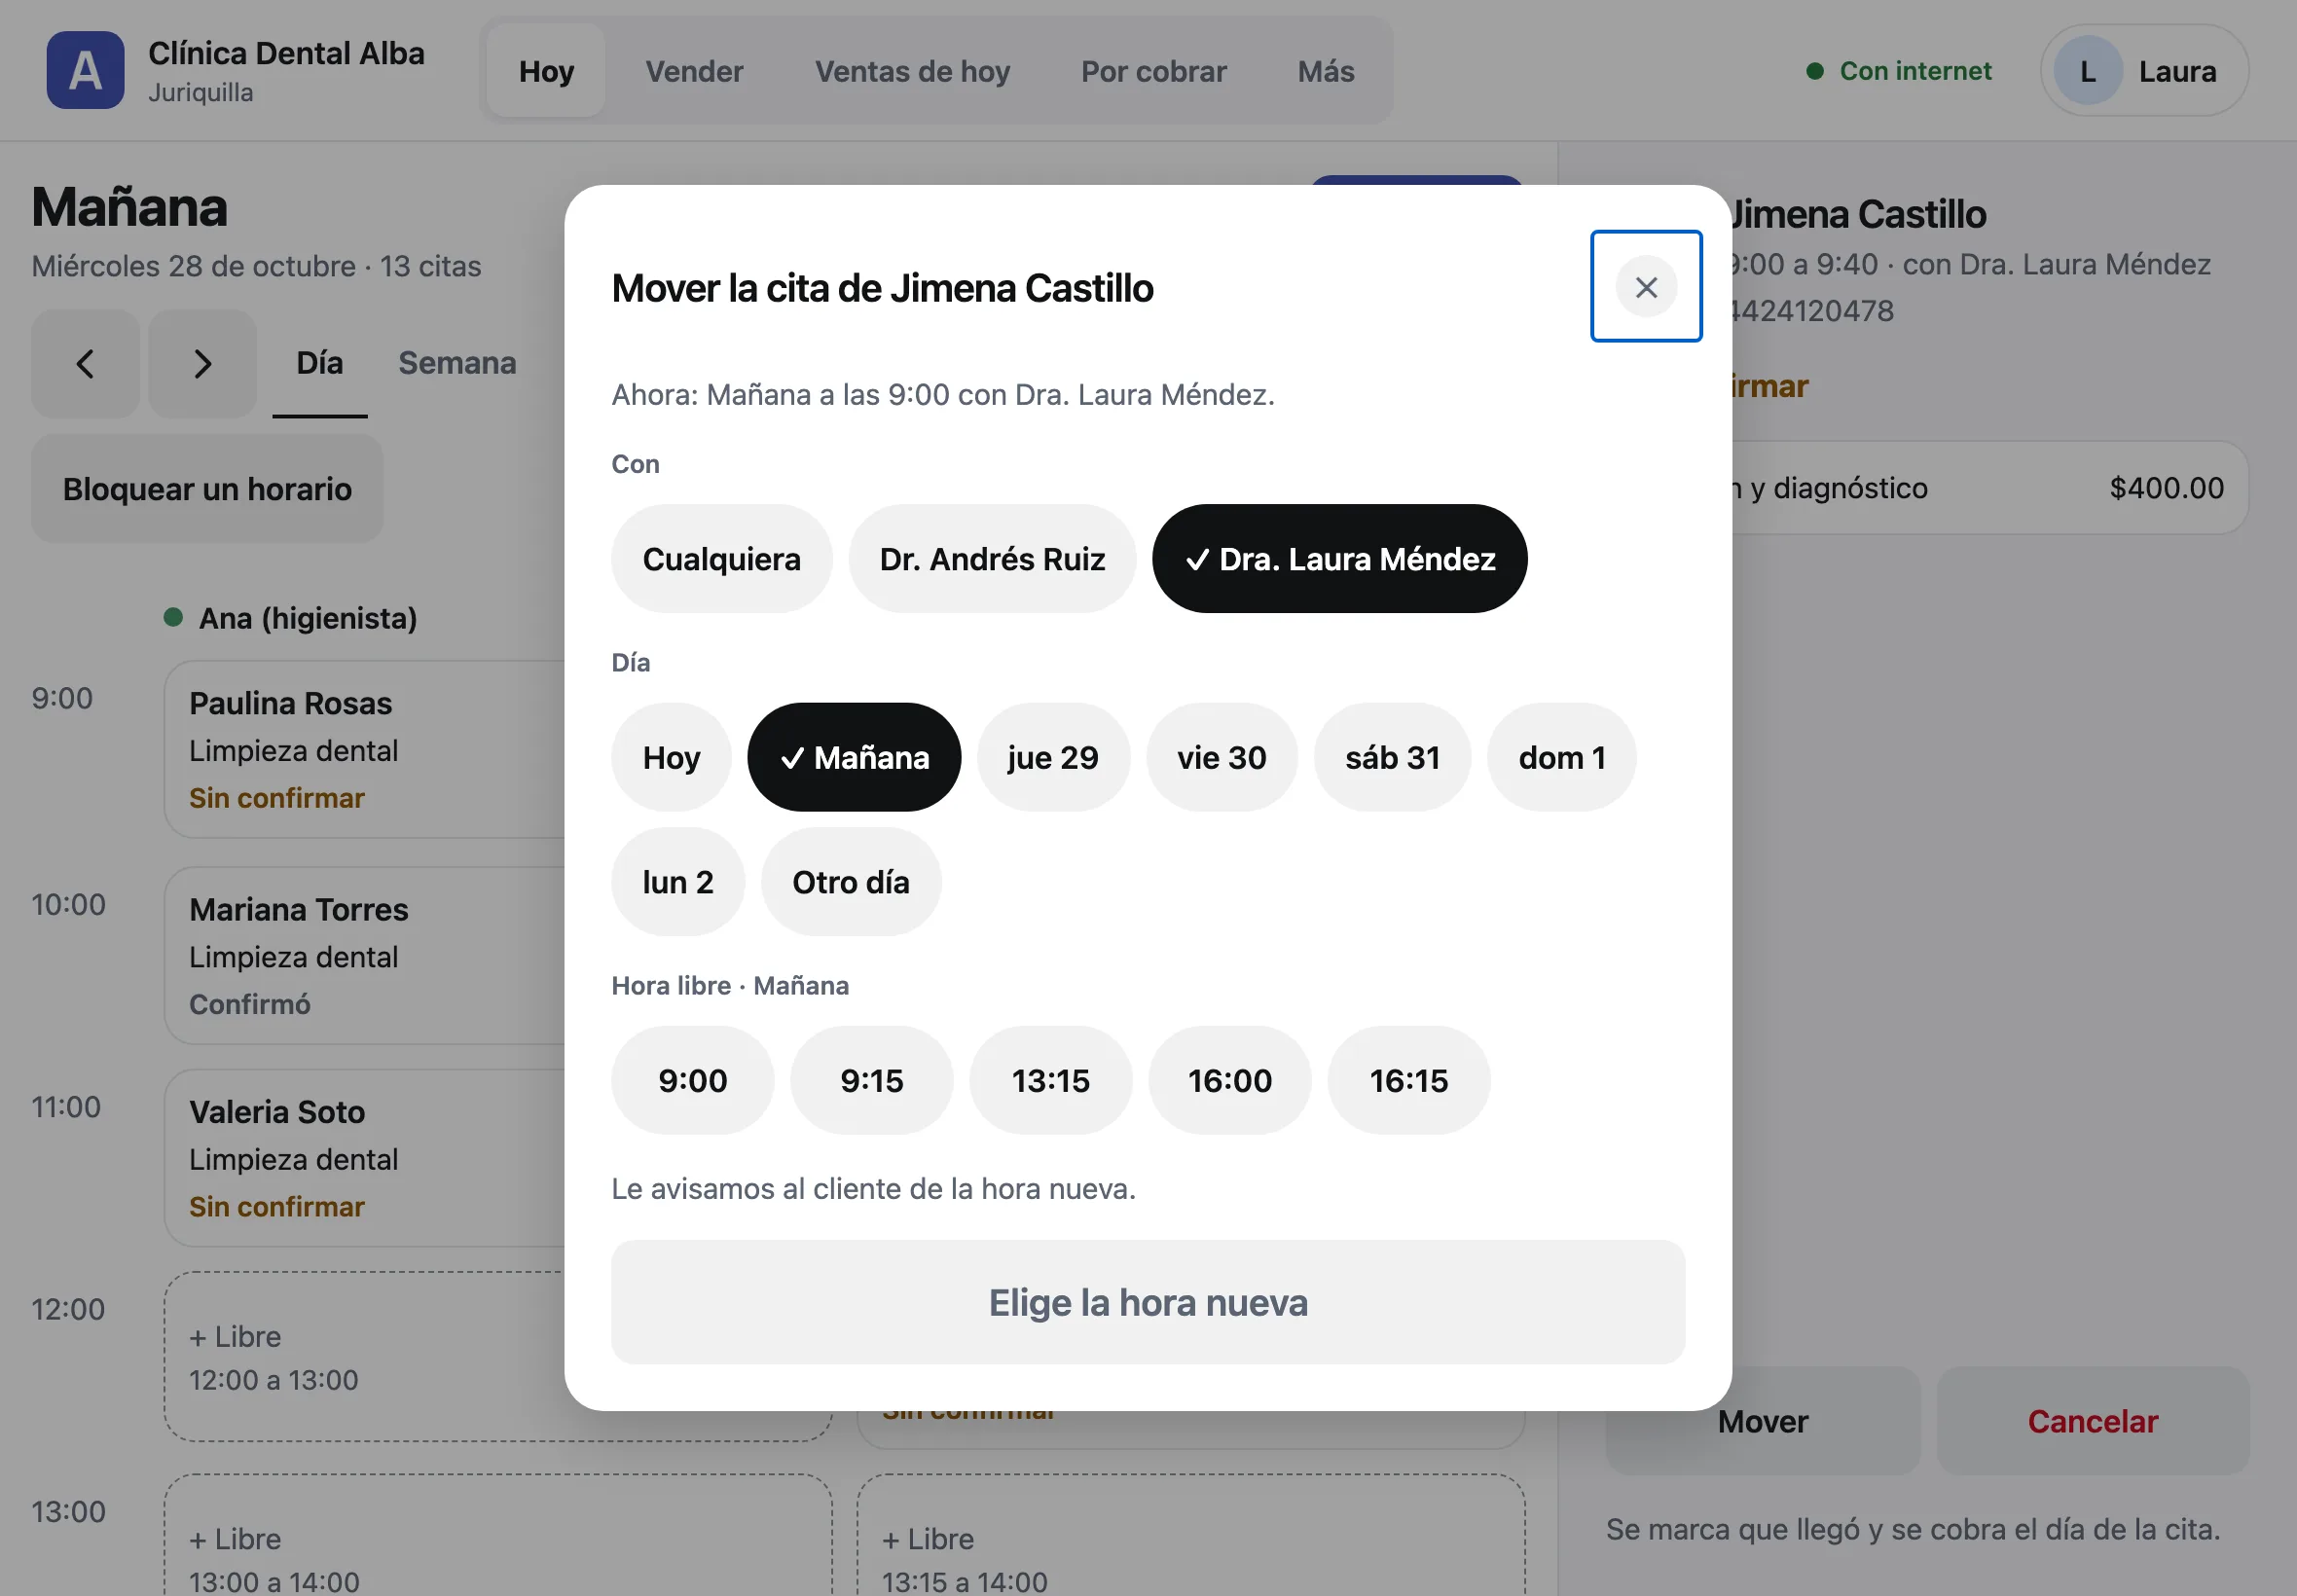
Task: Expand the Más menu
Action: click(1326, 71)
